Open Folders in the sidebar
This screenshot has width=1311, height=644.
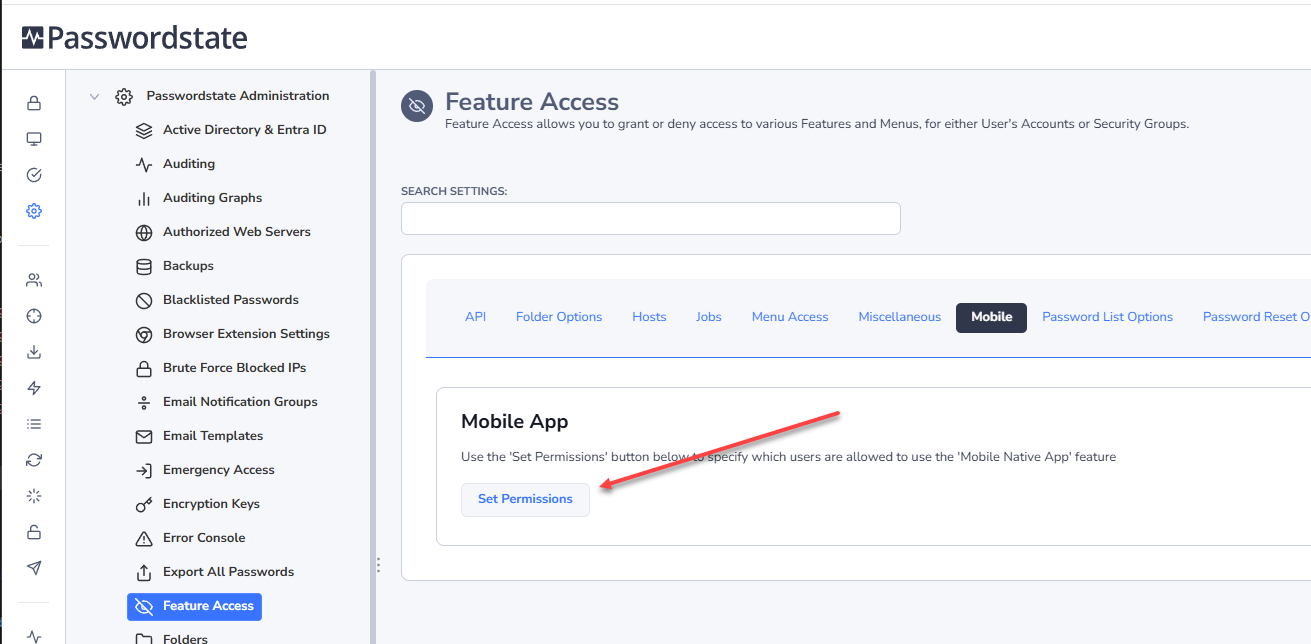tap(185, 638)
